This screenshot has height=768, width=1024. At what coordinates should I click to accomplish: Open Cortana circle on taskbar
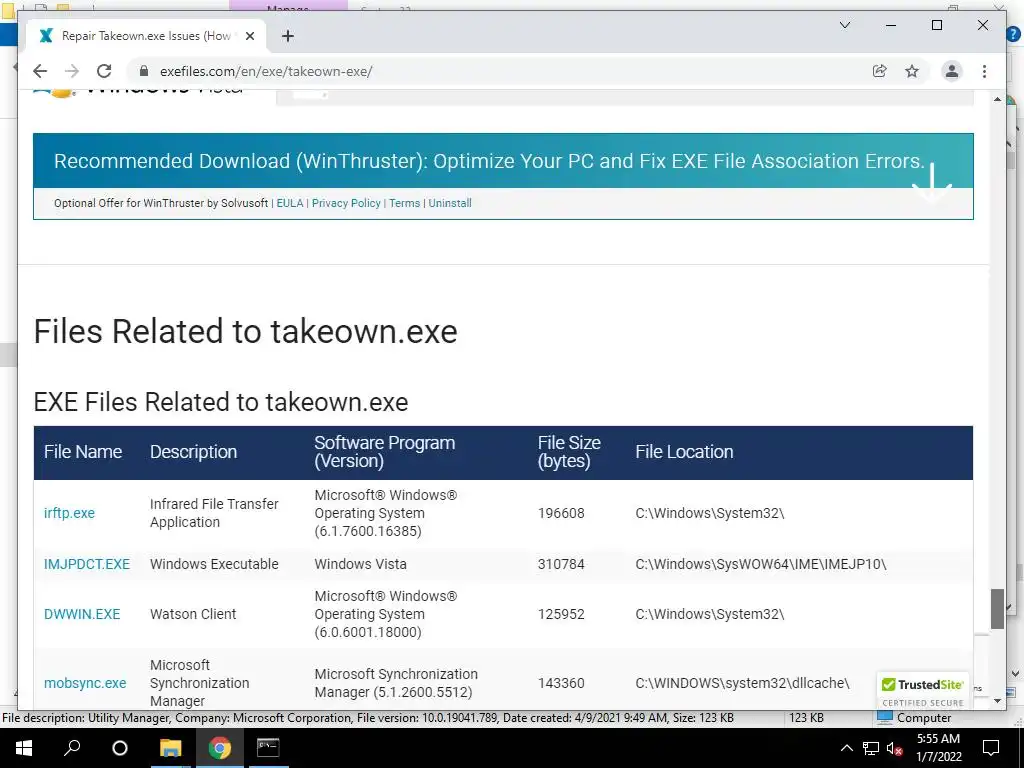point(120,748)
